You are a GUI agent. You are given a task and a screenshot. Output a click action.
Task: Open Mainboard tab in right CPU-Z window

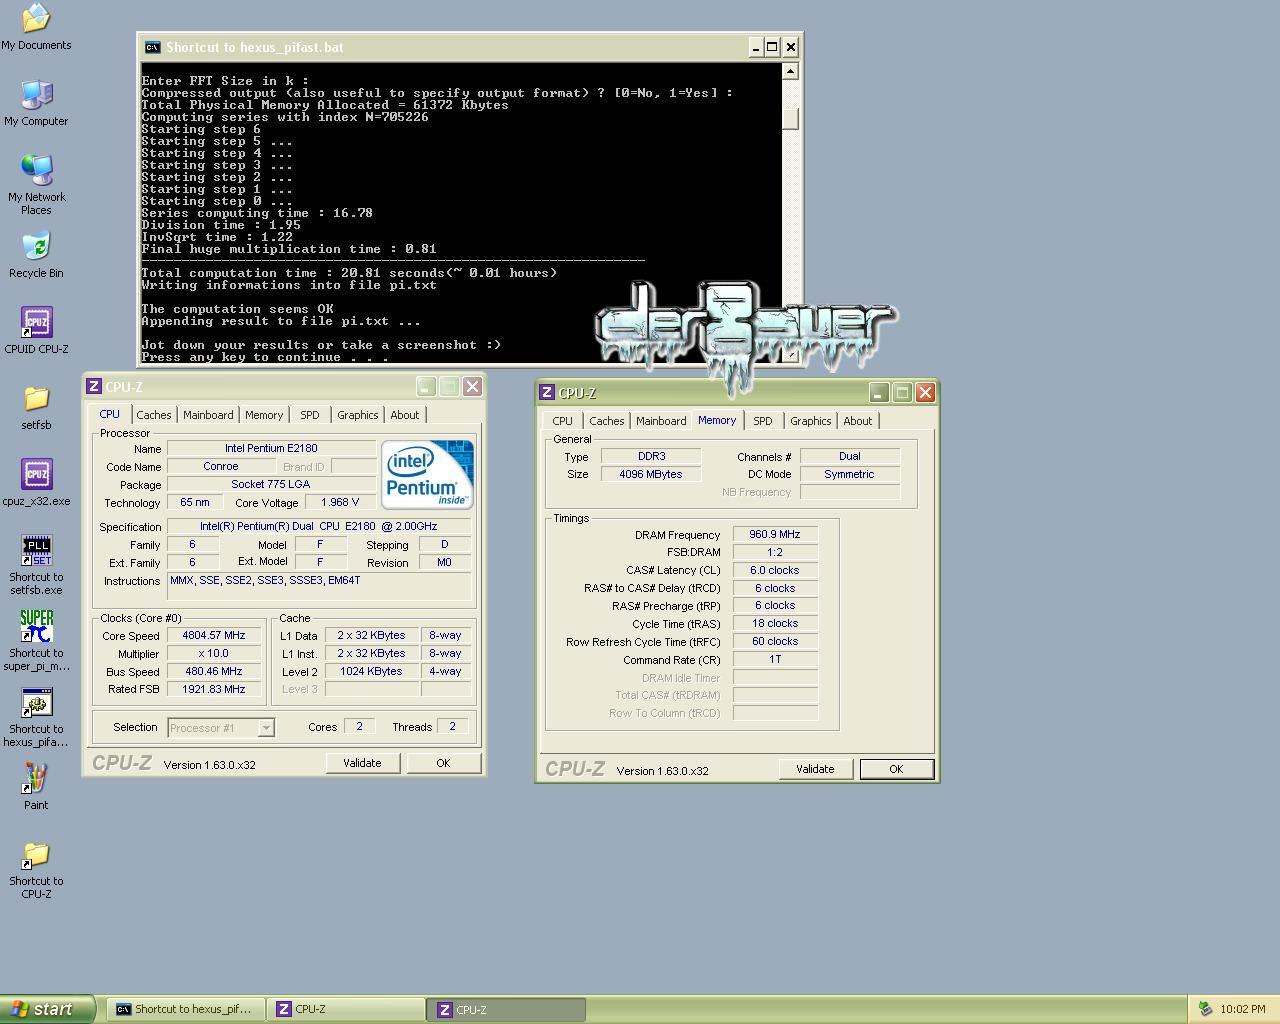coord(661,421)
